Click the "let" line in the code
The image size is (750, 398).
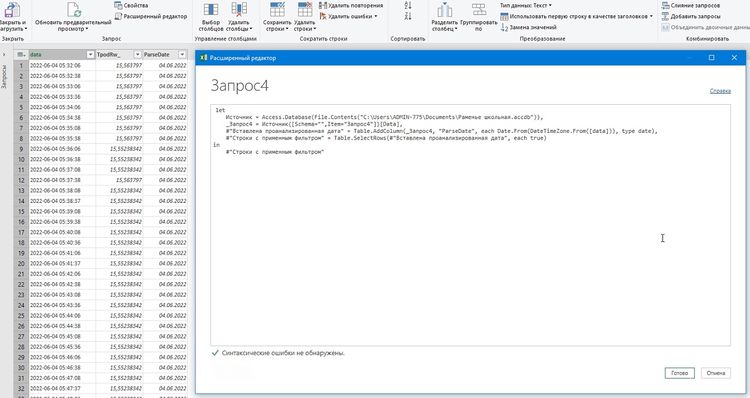click(x=220, y=110)
